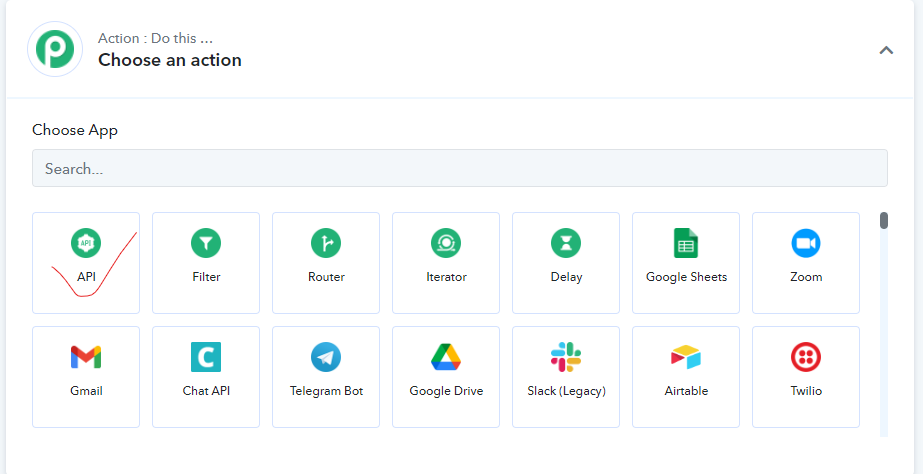Choose the Slack (Legacy) app
This screenshot has width=923, height=474.
point(566,377)
